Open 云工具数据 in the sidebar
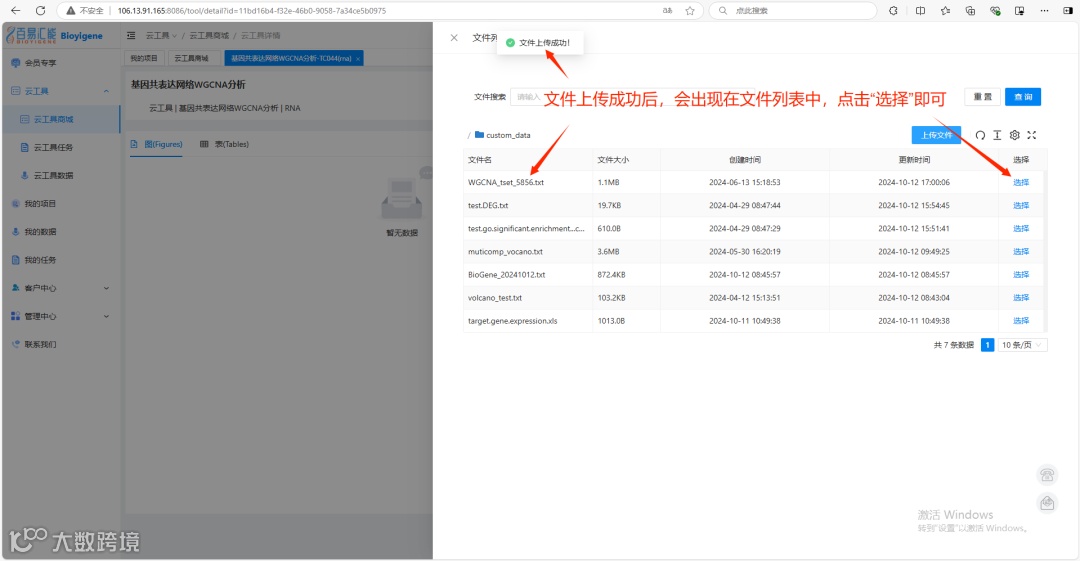 (x=53, y=176)
